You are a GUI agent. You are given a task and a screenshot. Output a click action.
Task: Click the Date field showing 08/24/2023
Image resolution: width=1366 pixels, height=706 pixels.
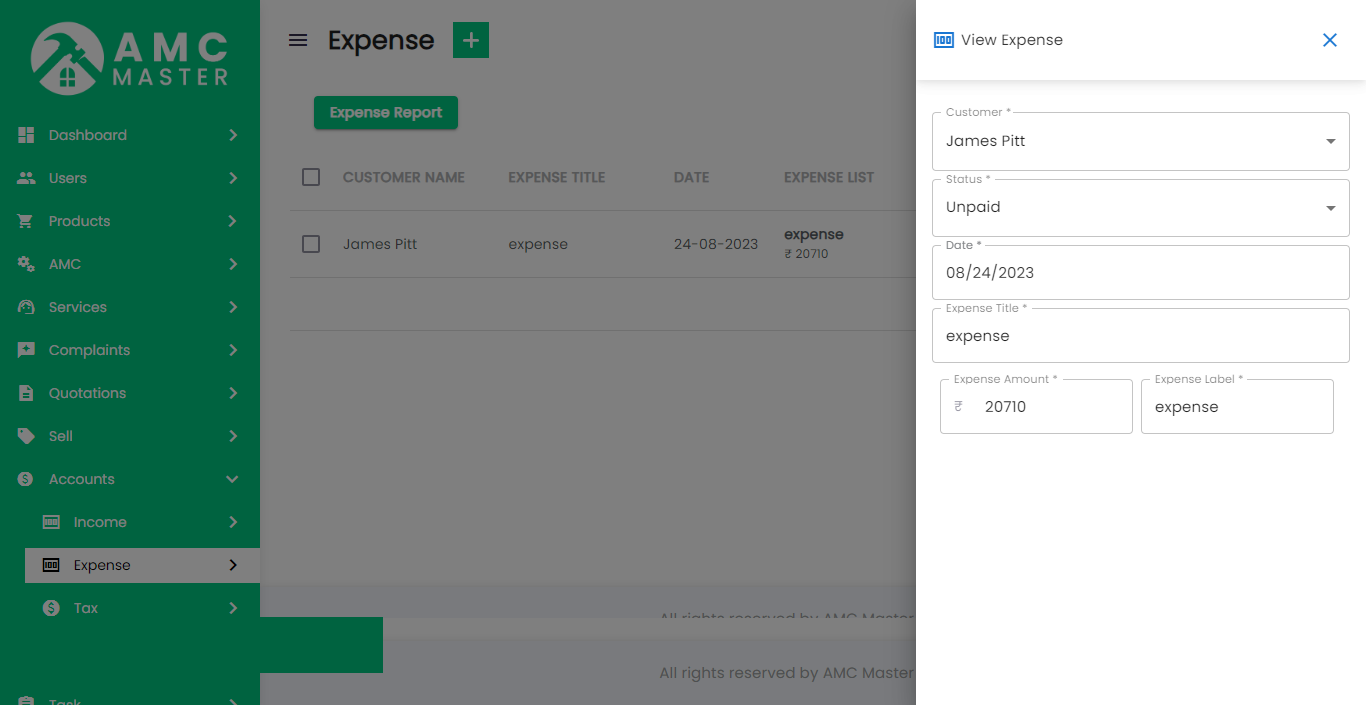click(1140, 273)
